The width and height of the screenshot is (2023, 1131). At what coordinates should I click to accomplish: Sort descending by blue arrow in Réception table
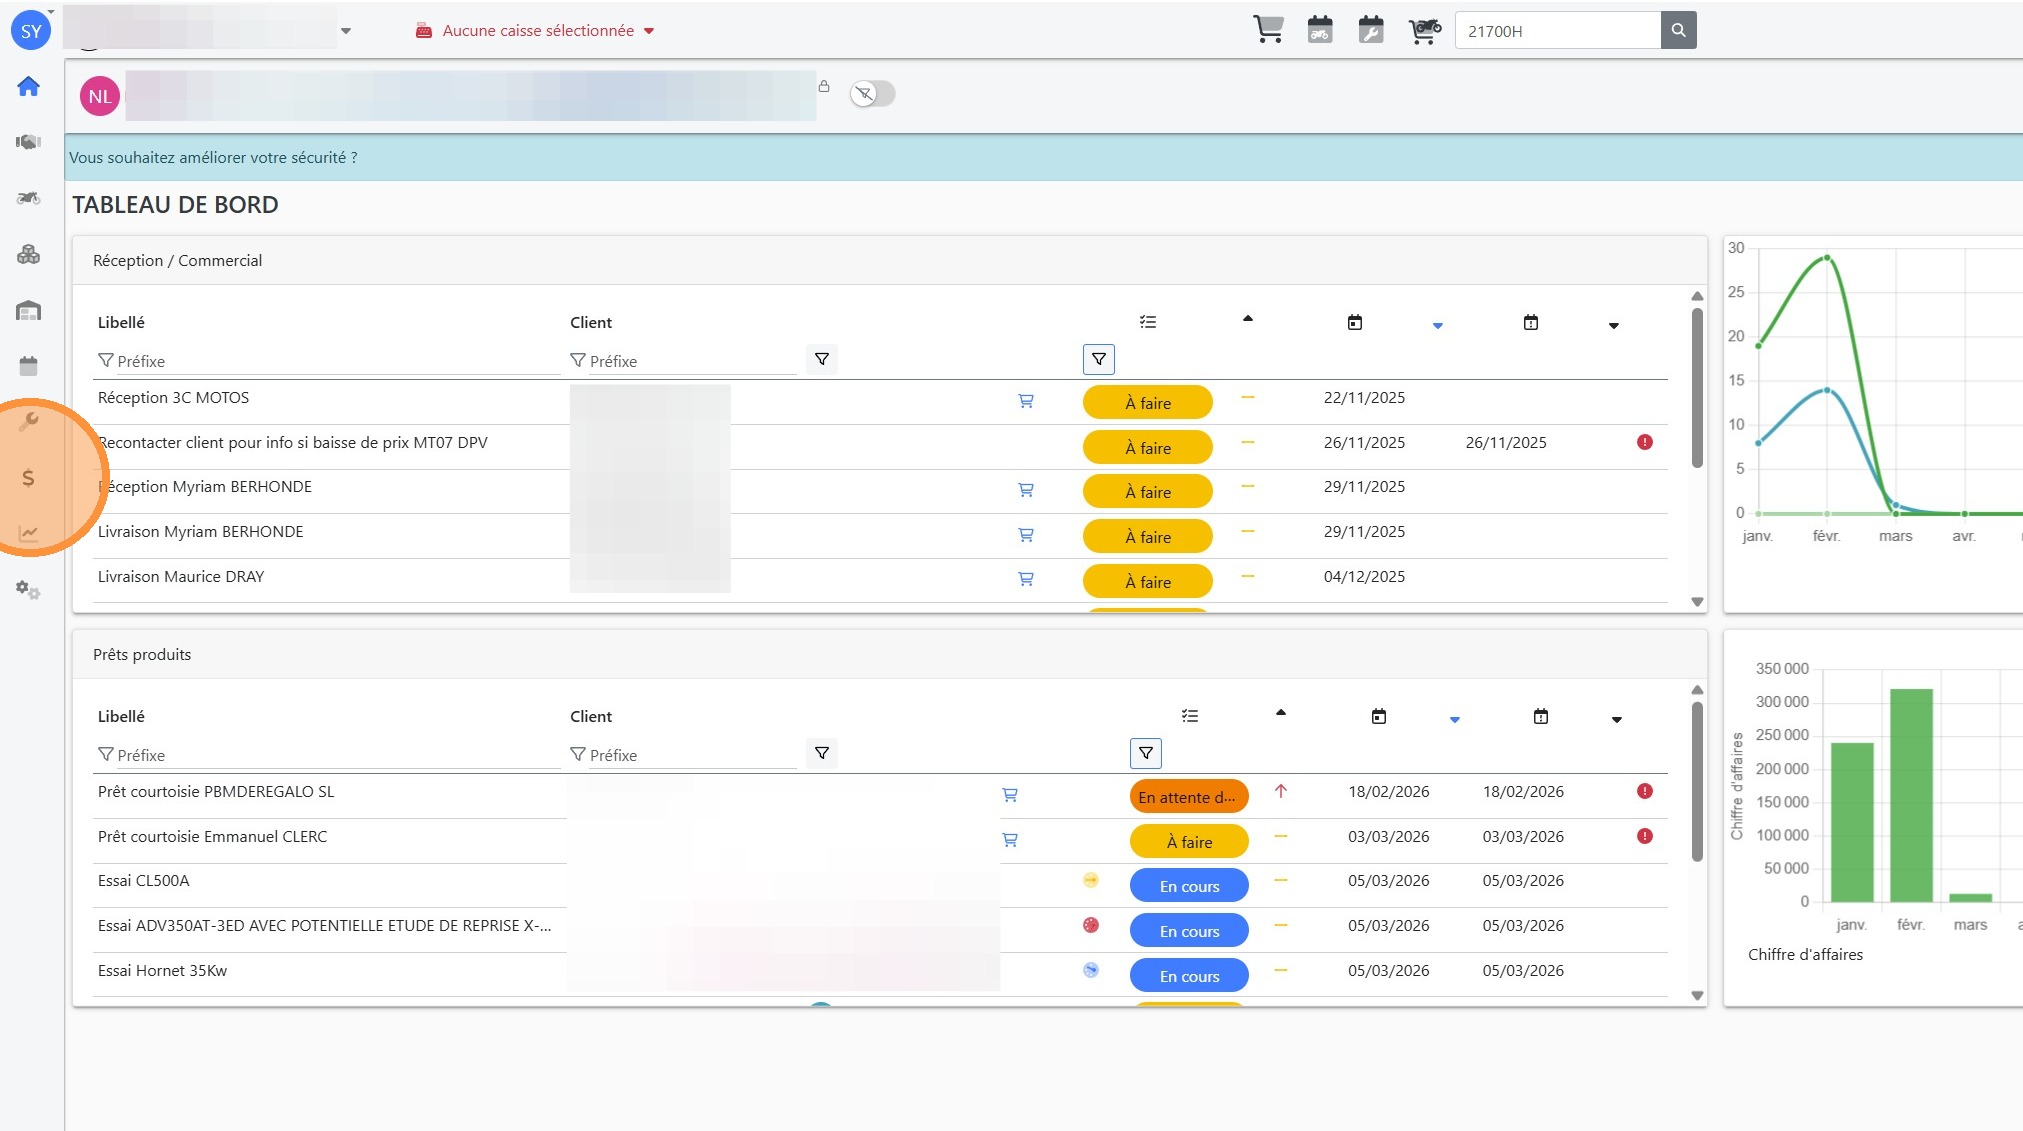[1437, 326]
